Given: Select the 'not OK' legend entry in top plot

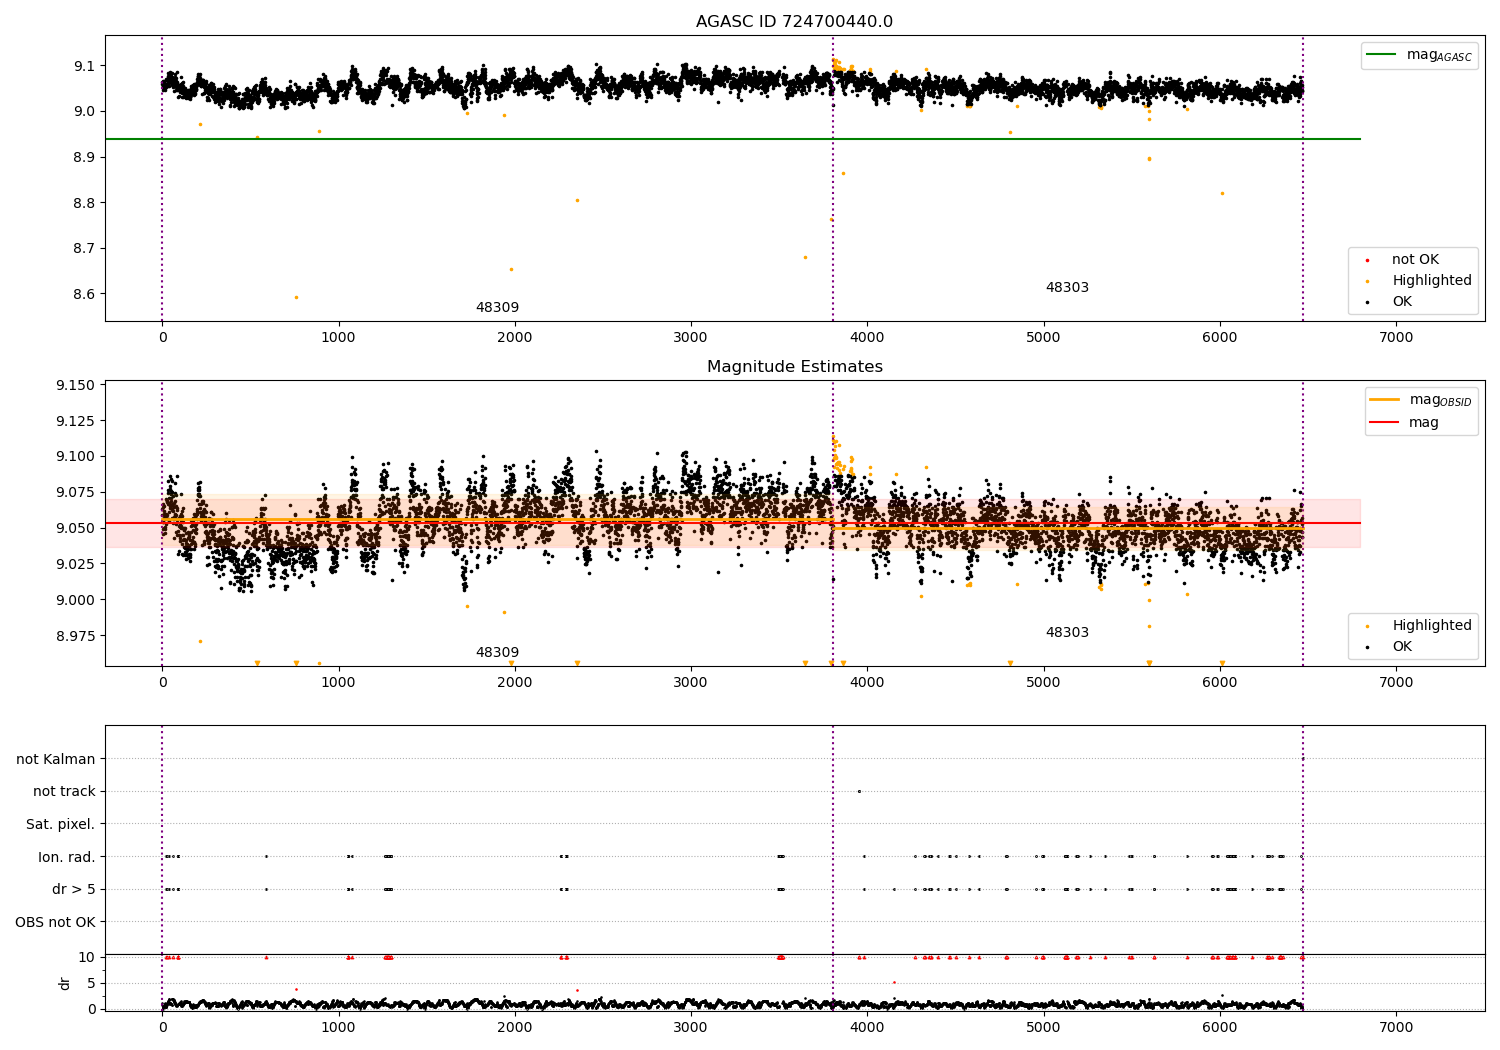Looking at the screenshot, I should coord(1415,260).
